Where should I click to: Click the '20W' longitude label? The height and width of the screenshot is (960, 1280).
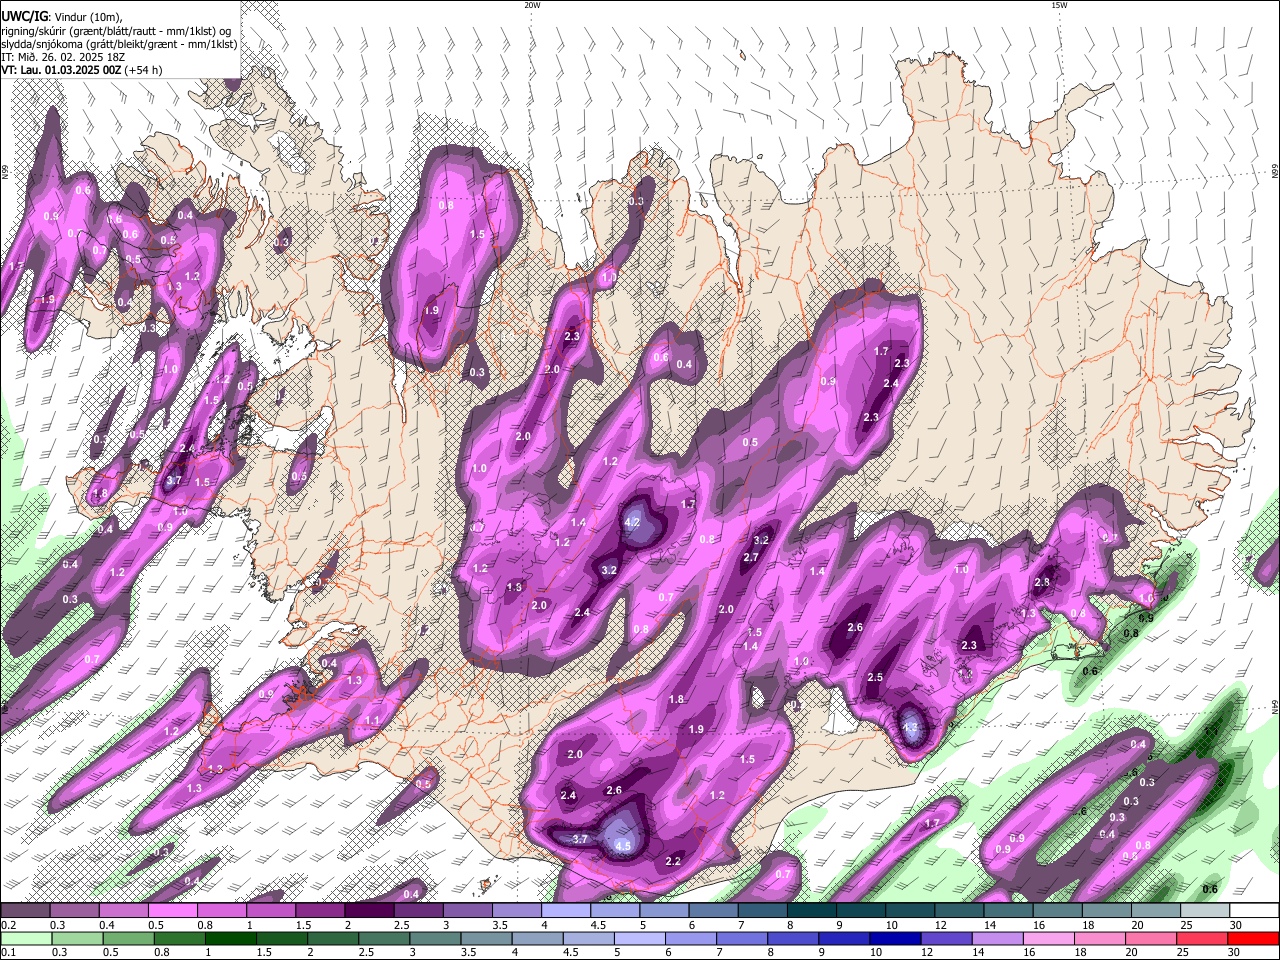click(x=532, y=5)
